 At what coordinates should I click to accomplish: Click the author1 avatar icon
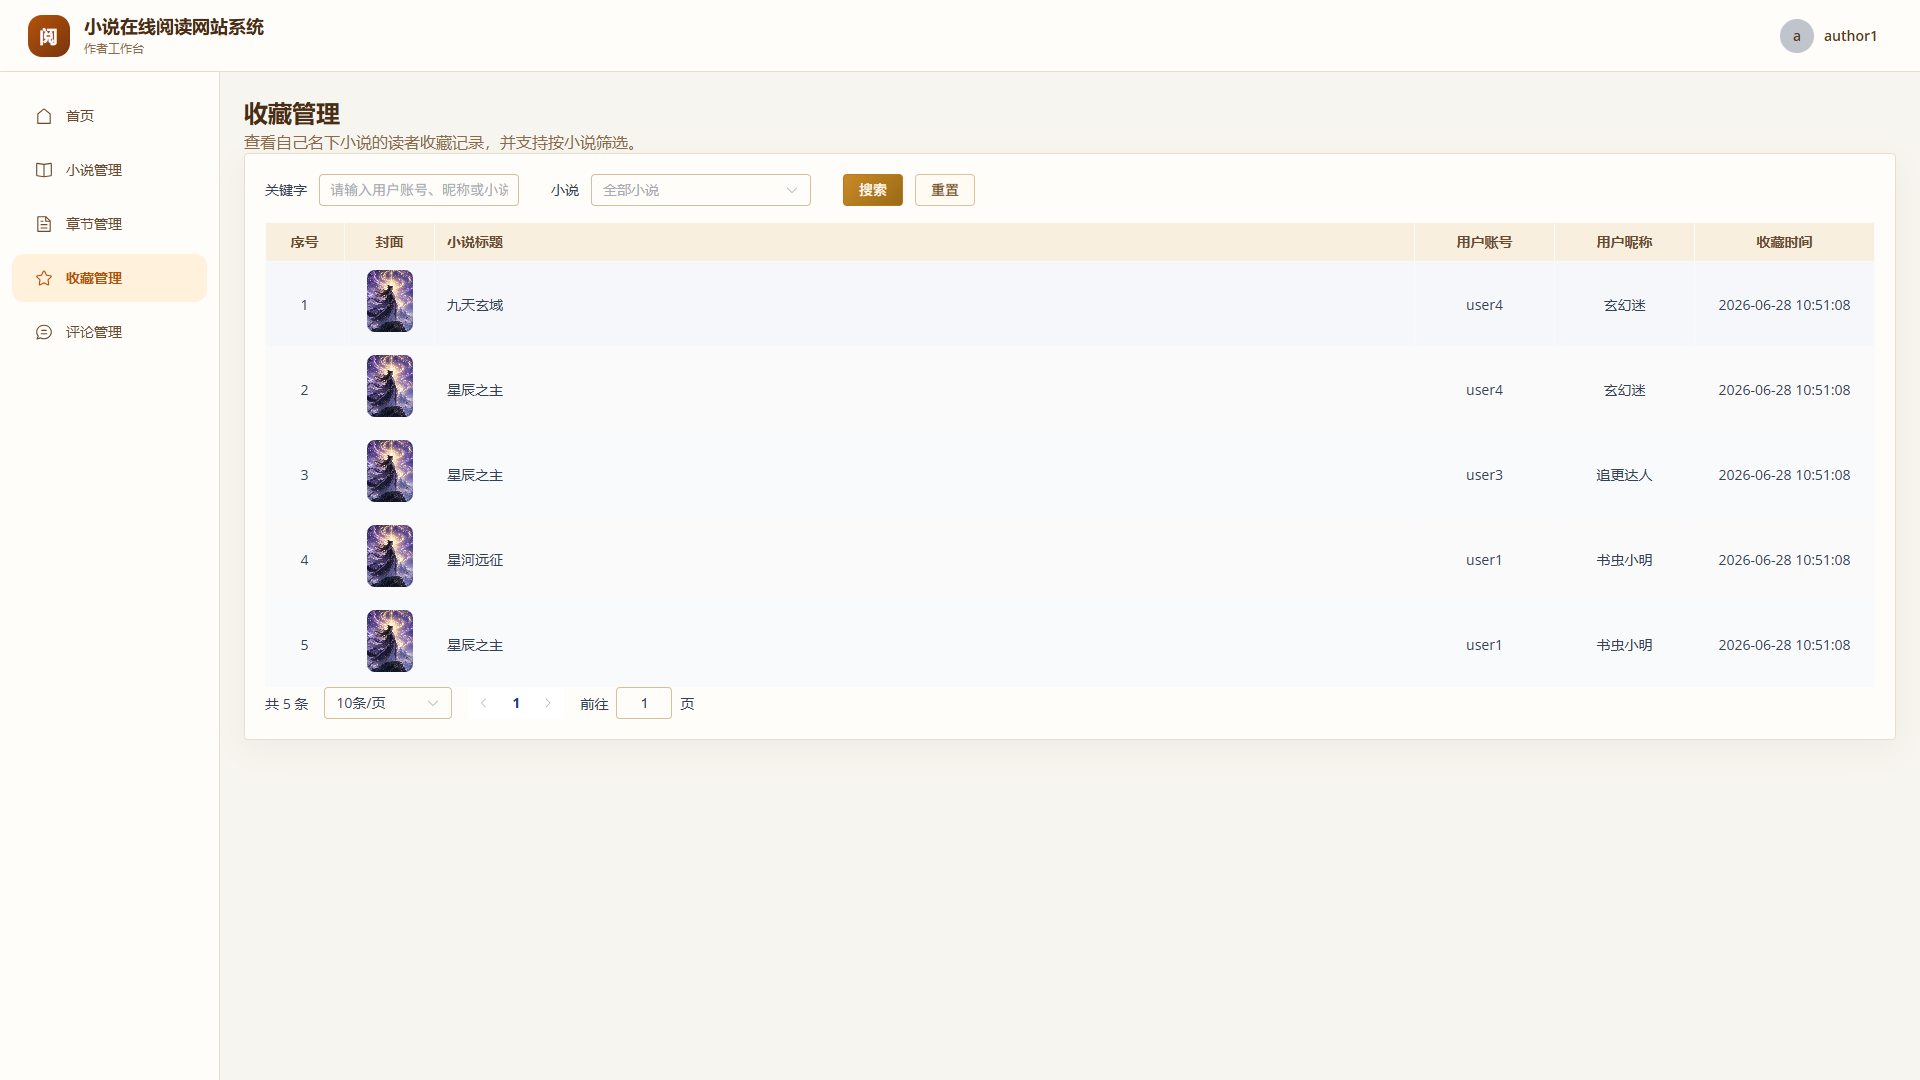[1797, 36]
